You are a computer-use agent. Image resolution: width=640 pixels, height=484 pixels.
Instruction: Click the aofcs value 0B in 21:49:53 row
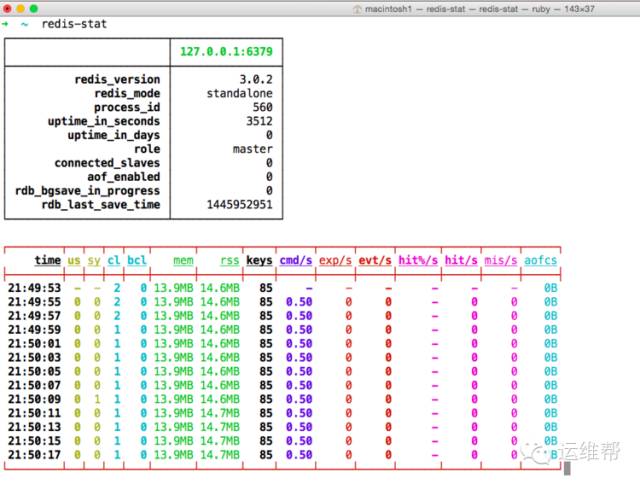coord(550,288)
